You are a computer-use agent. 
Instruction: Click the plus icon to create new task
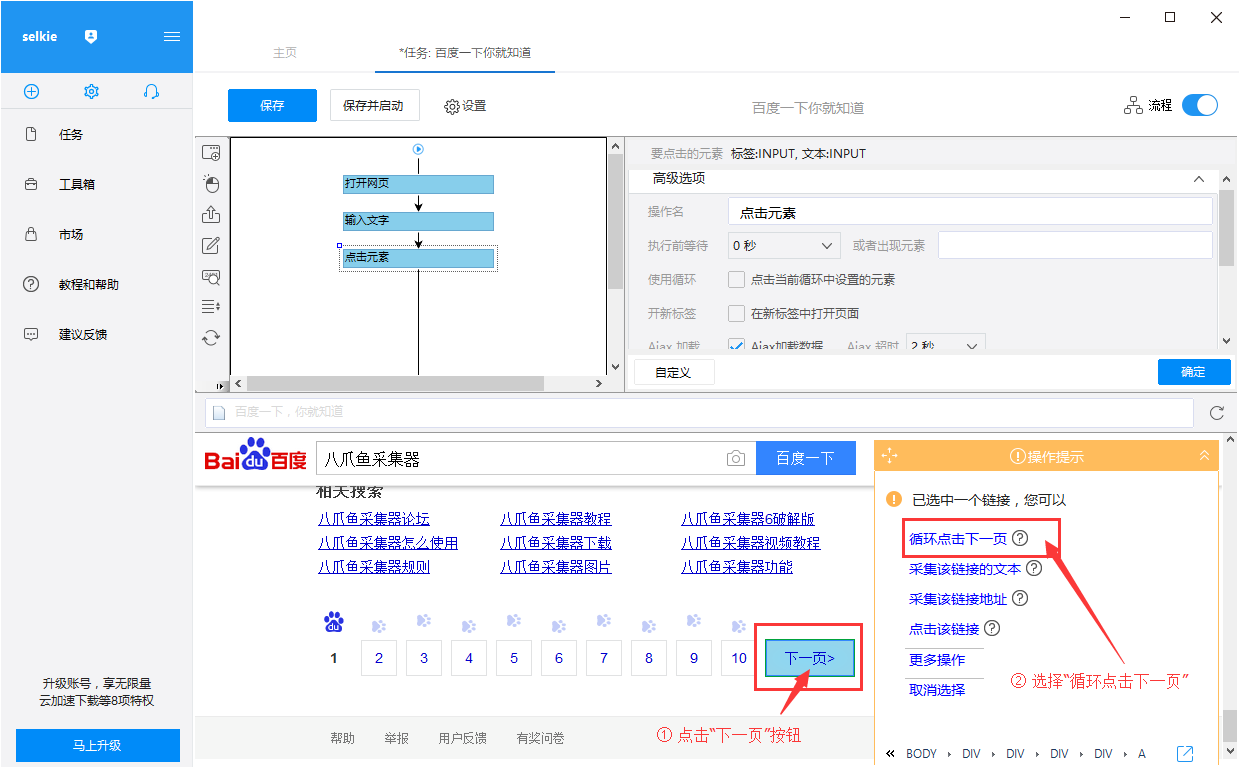(31, 91)
